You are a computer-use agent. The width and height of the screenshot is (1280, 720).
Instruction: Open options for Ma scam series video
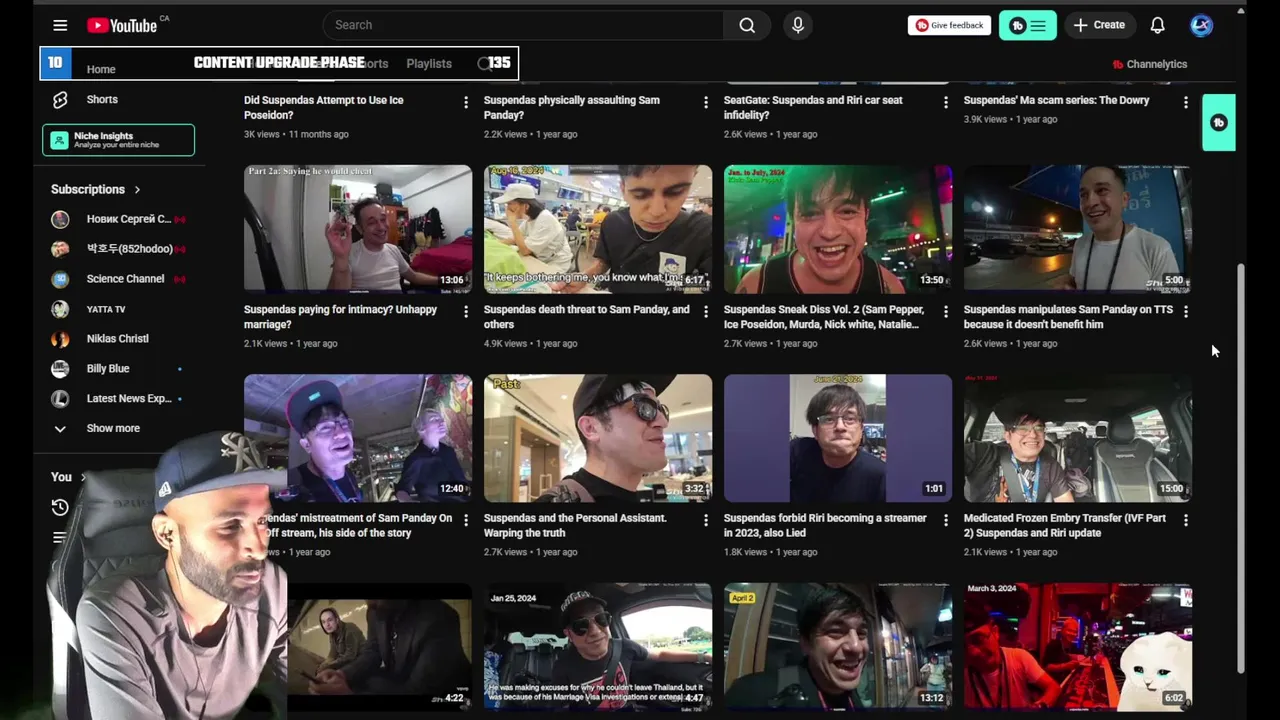pos(1185,102)
